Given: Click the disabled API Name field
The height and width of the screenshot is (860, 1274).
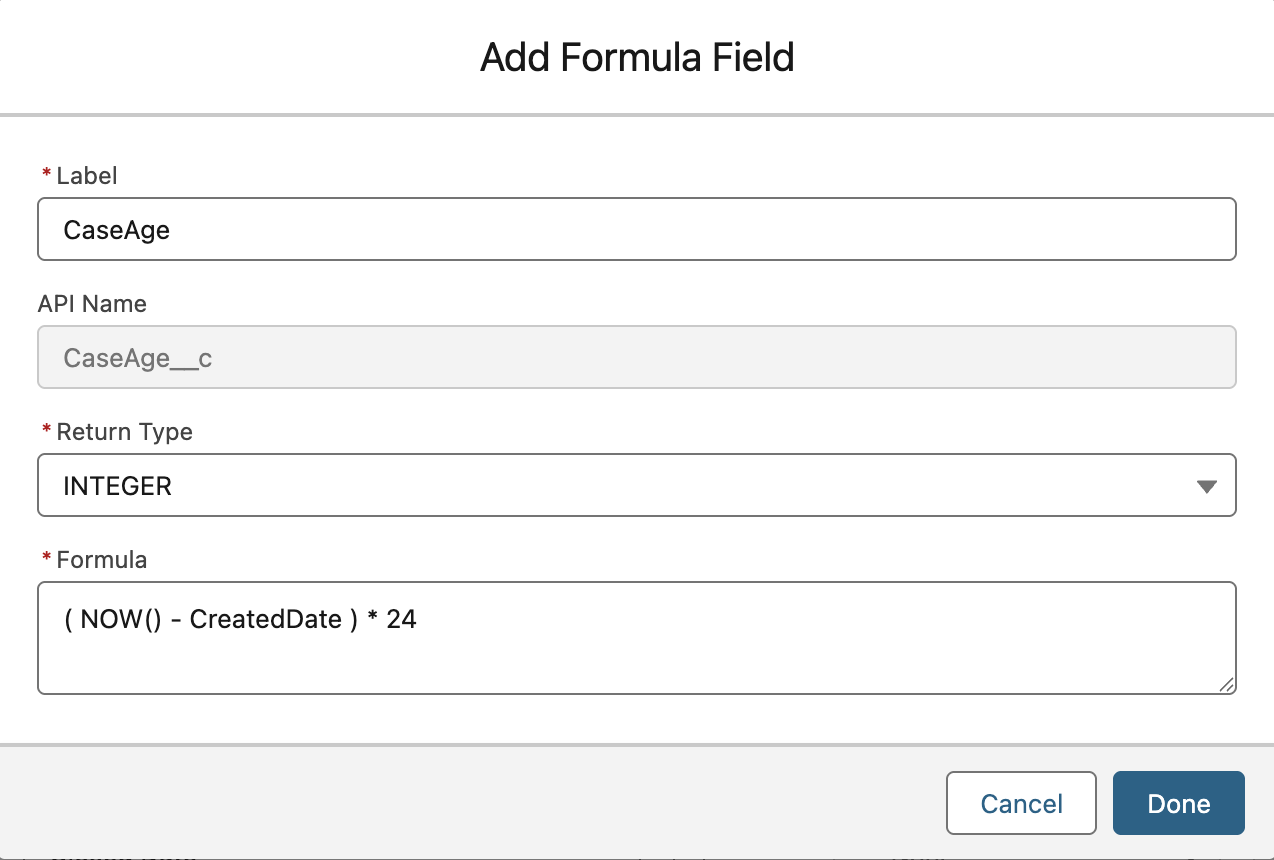Looking at the screenshot, I should point(636,358).
